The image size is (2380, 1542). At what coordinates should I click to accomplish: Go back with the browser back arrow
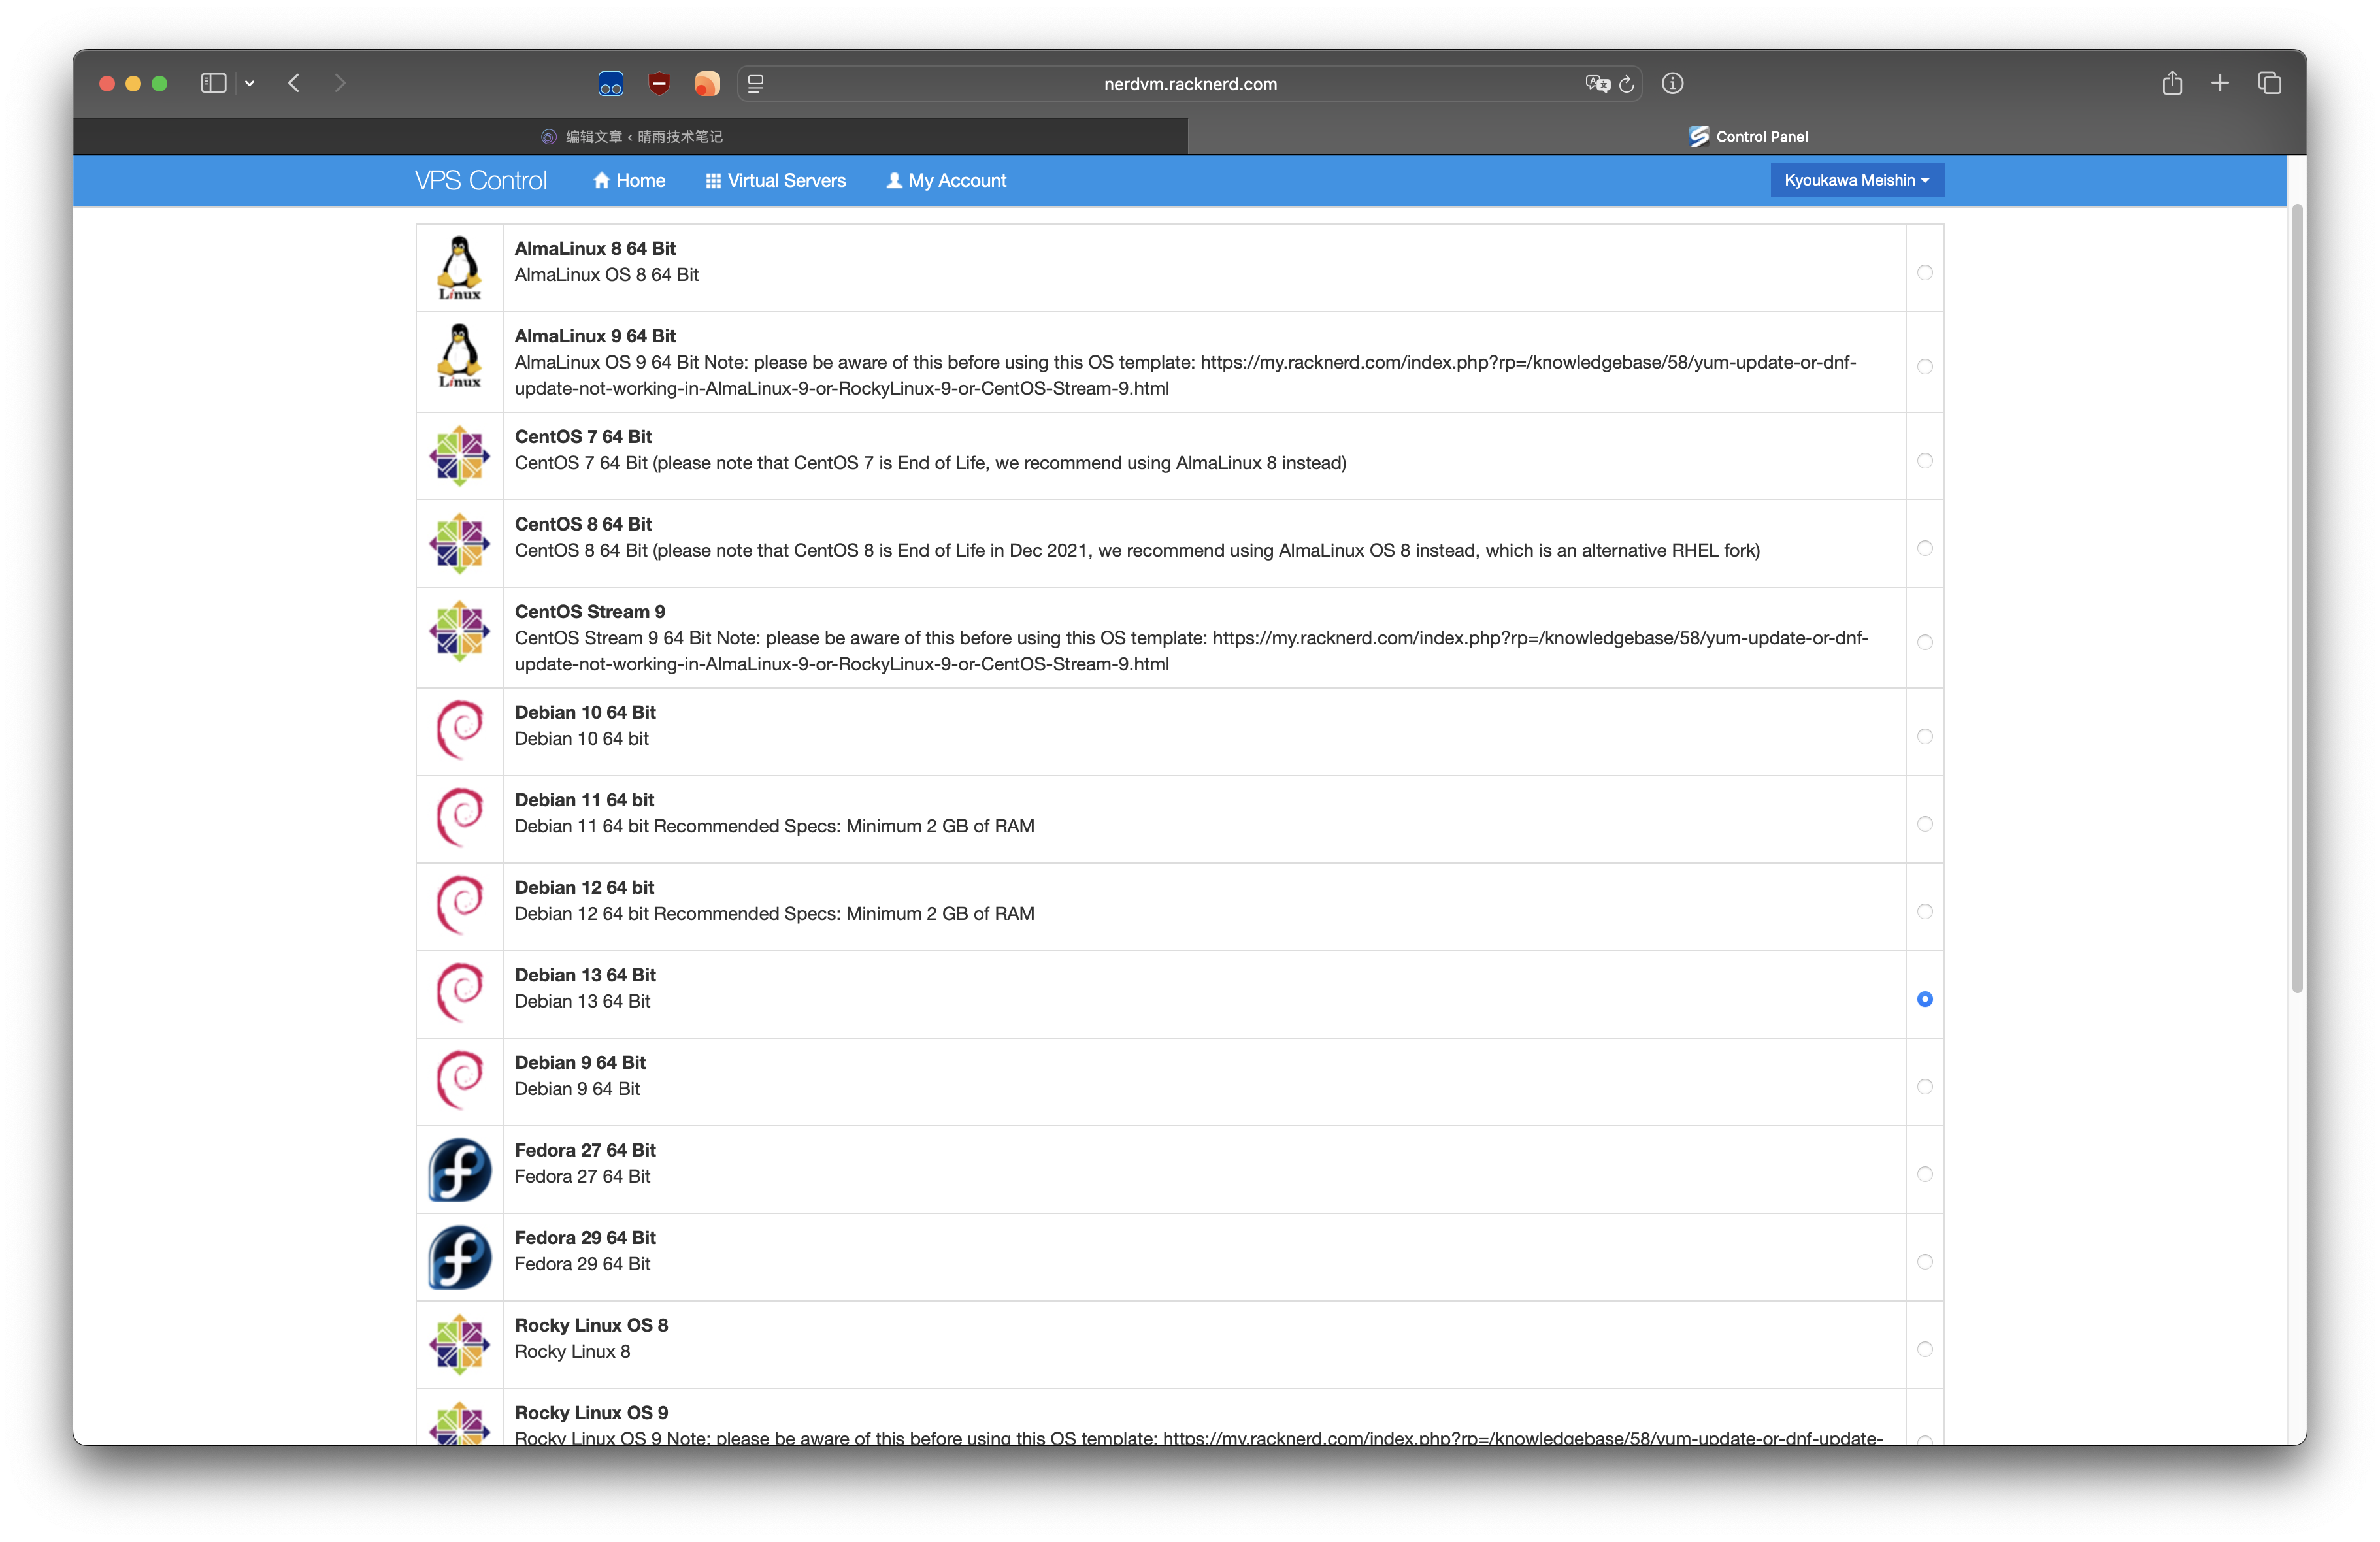[x=294, y=83]
